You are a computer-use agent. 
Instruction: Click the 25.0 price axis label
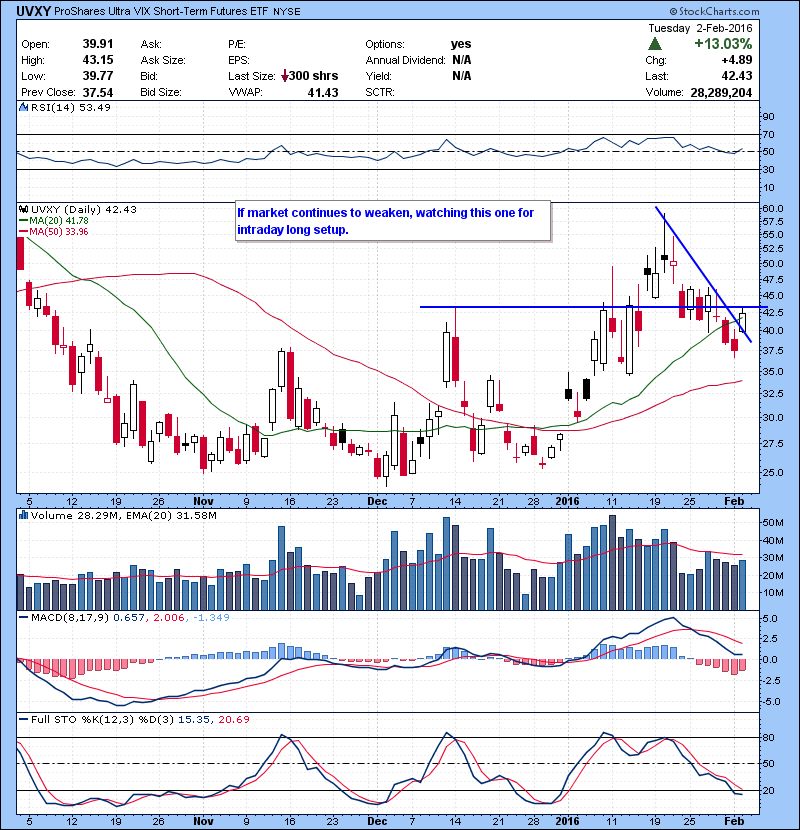tap(772, 472)
